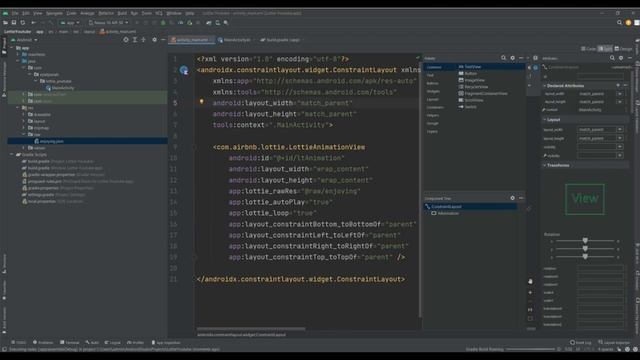Collapse the res folder node
Image resolution: width=640 pixels, height=360 pixels.
[18, 108]
